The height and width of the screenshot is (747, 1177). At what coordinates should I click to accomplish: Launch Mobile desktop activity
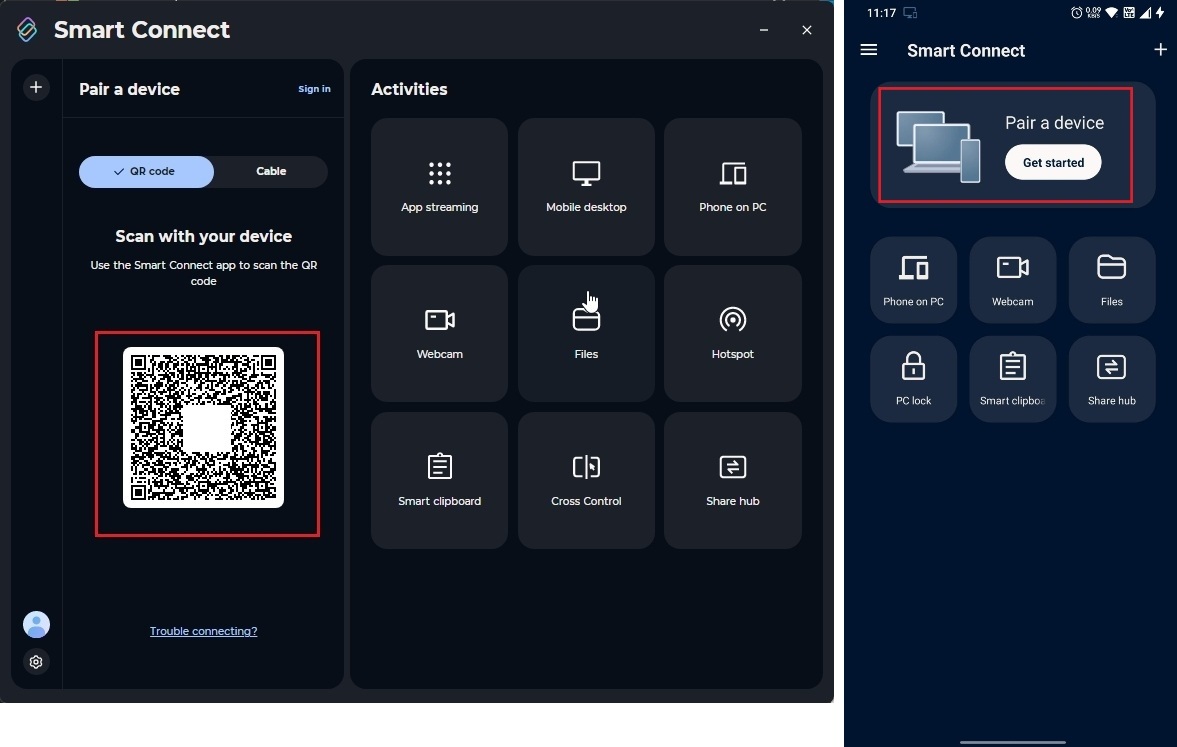click(586, 187)
